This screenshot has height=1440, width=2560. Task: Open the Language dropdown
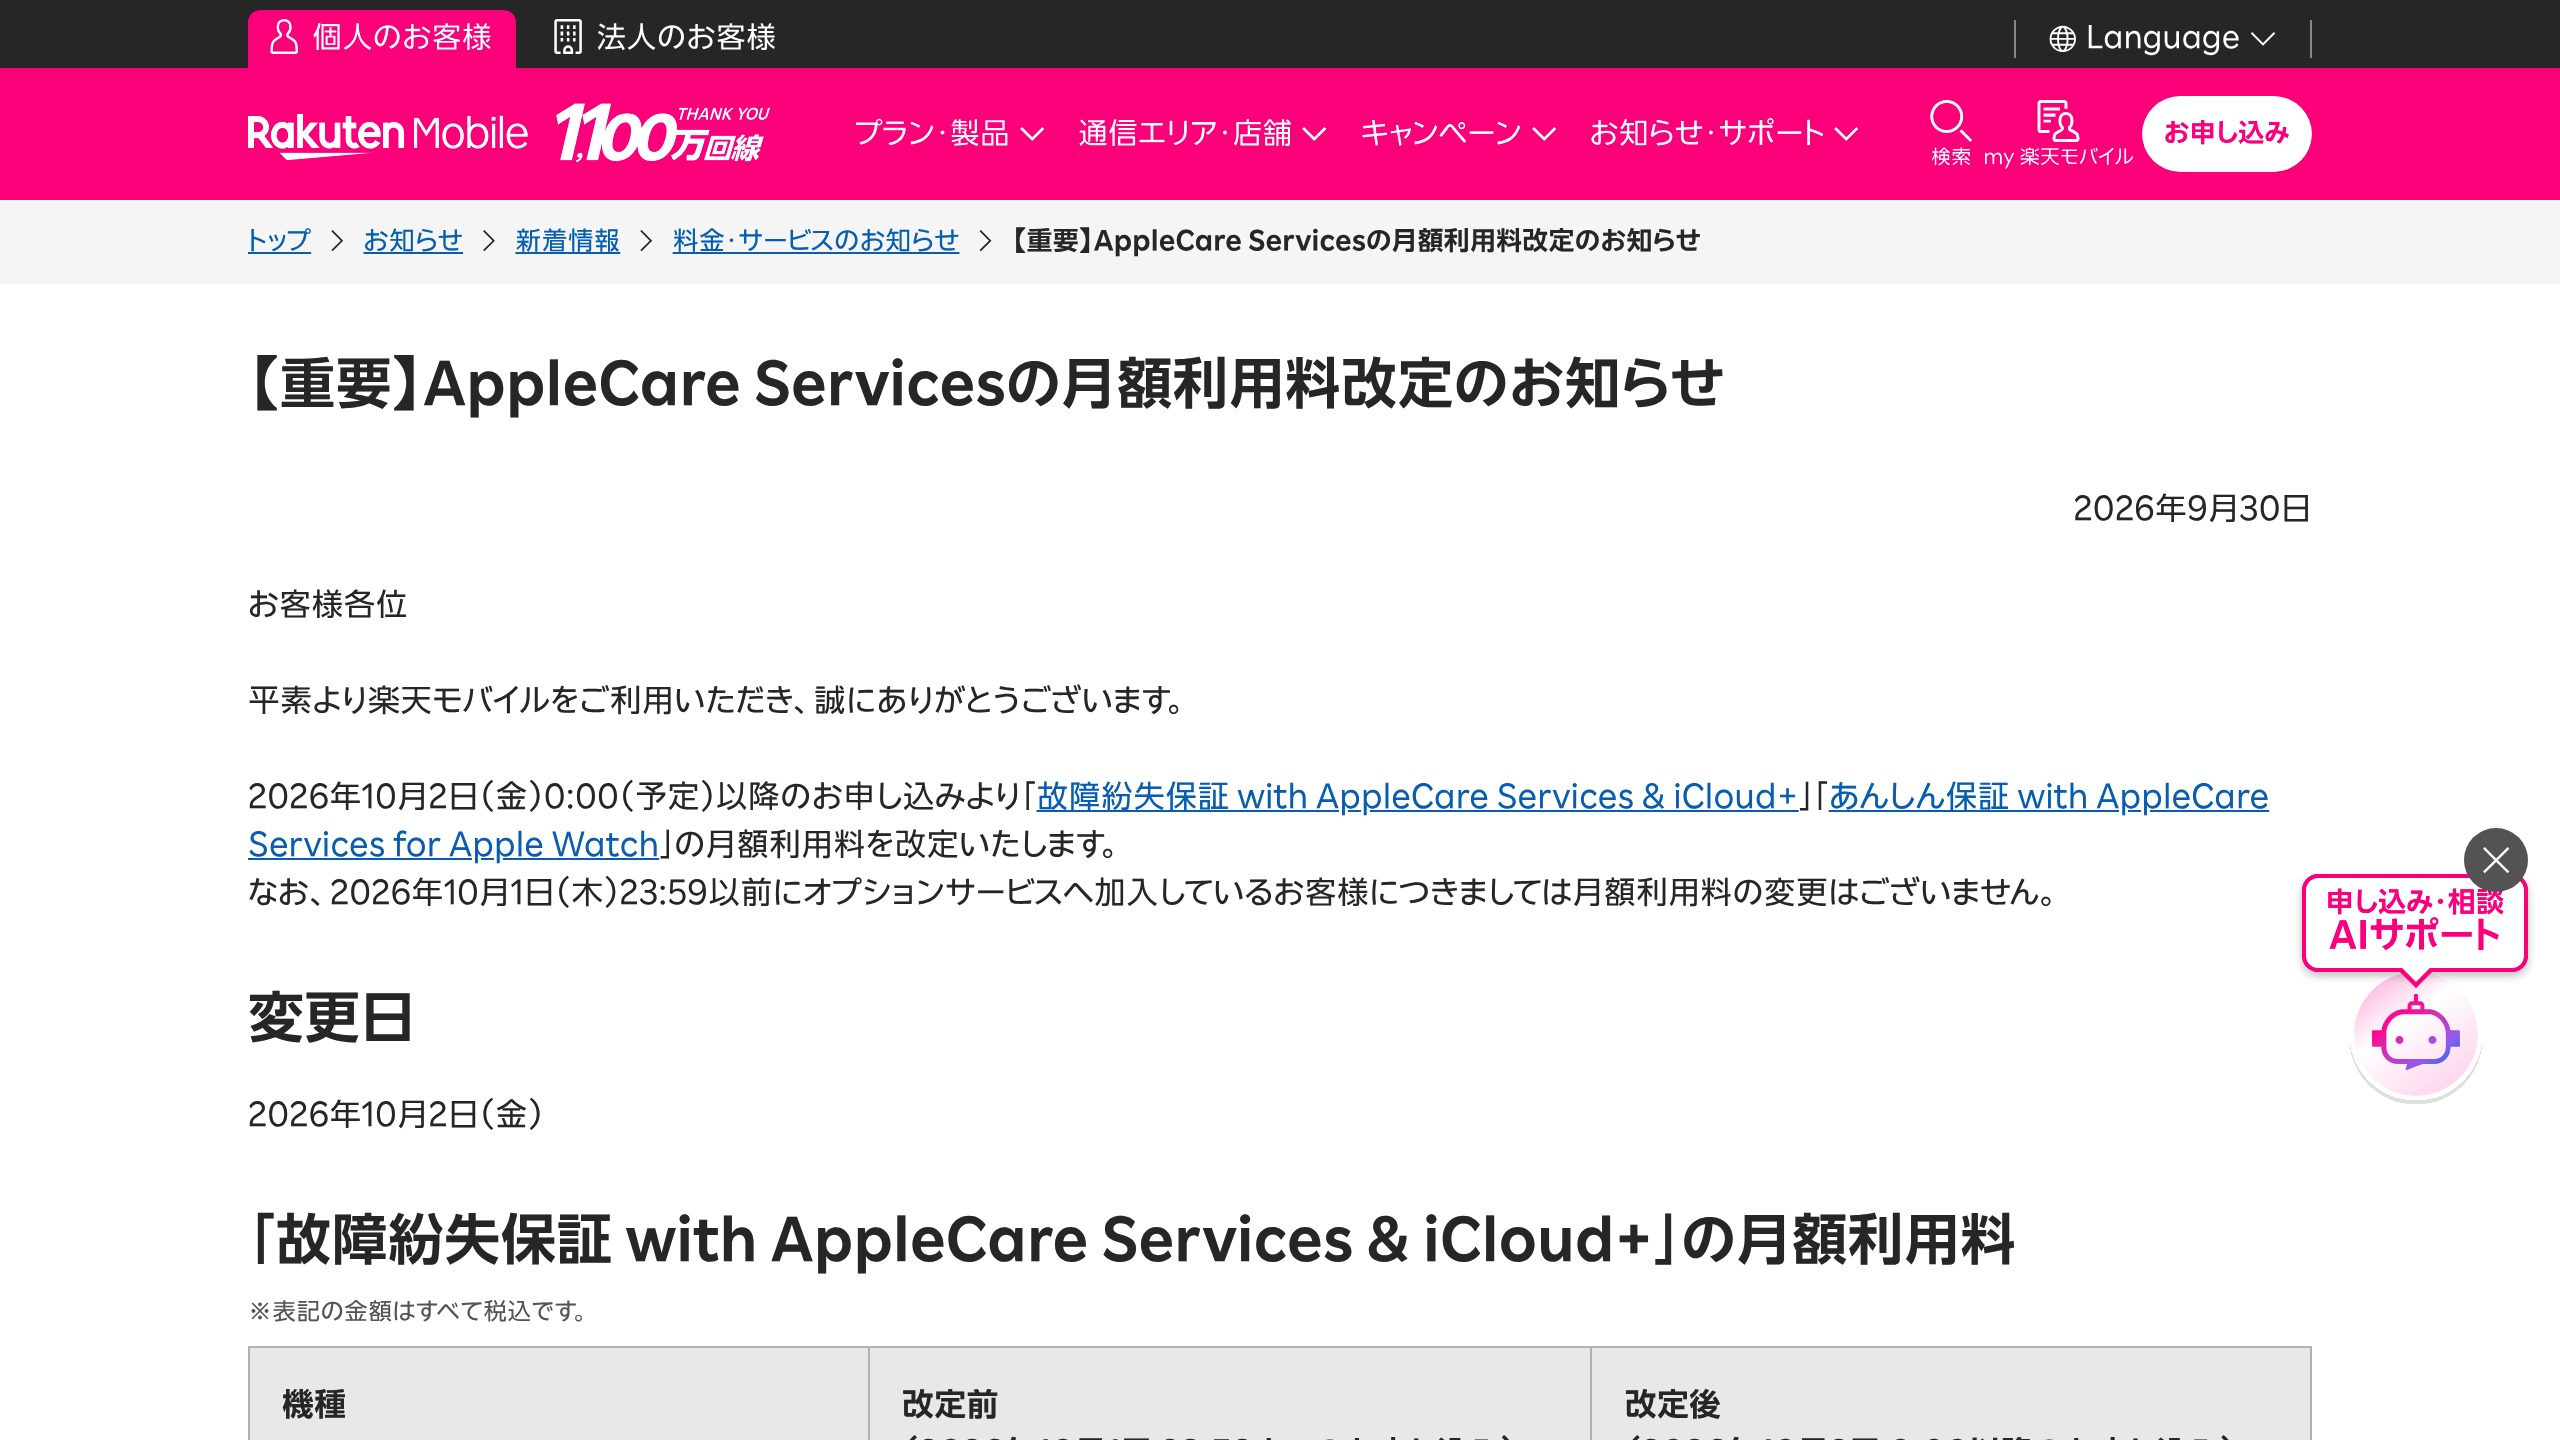point(2162,38)
